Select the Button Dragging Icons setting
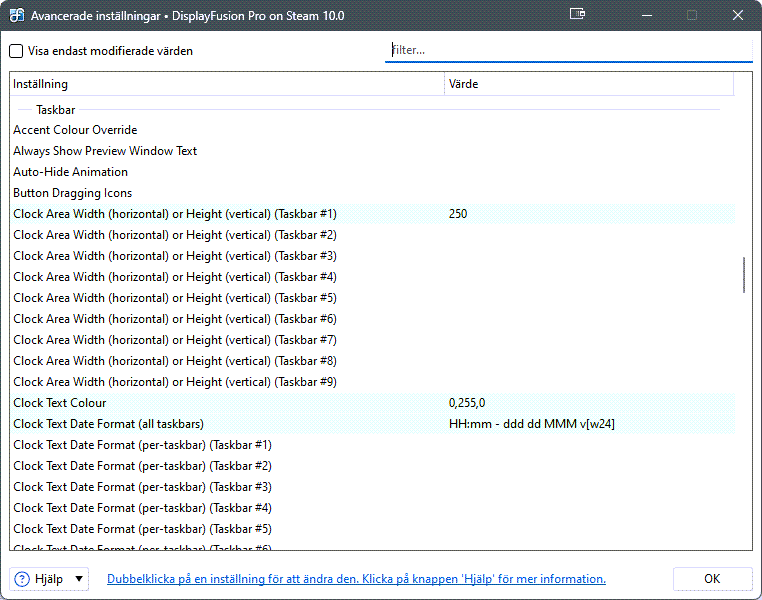 pos(72,193)
